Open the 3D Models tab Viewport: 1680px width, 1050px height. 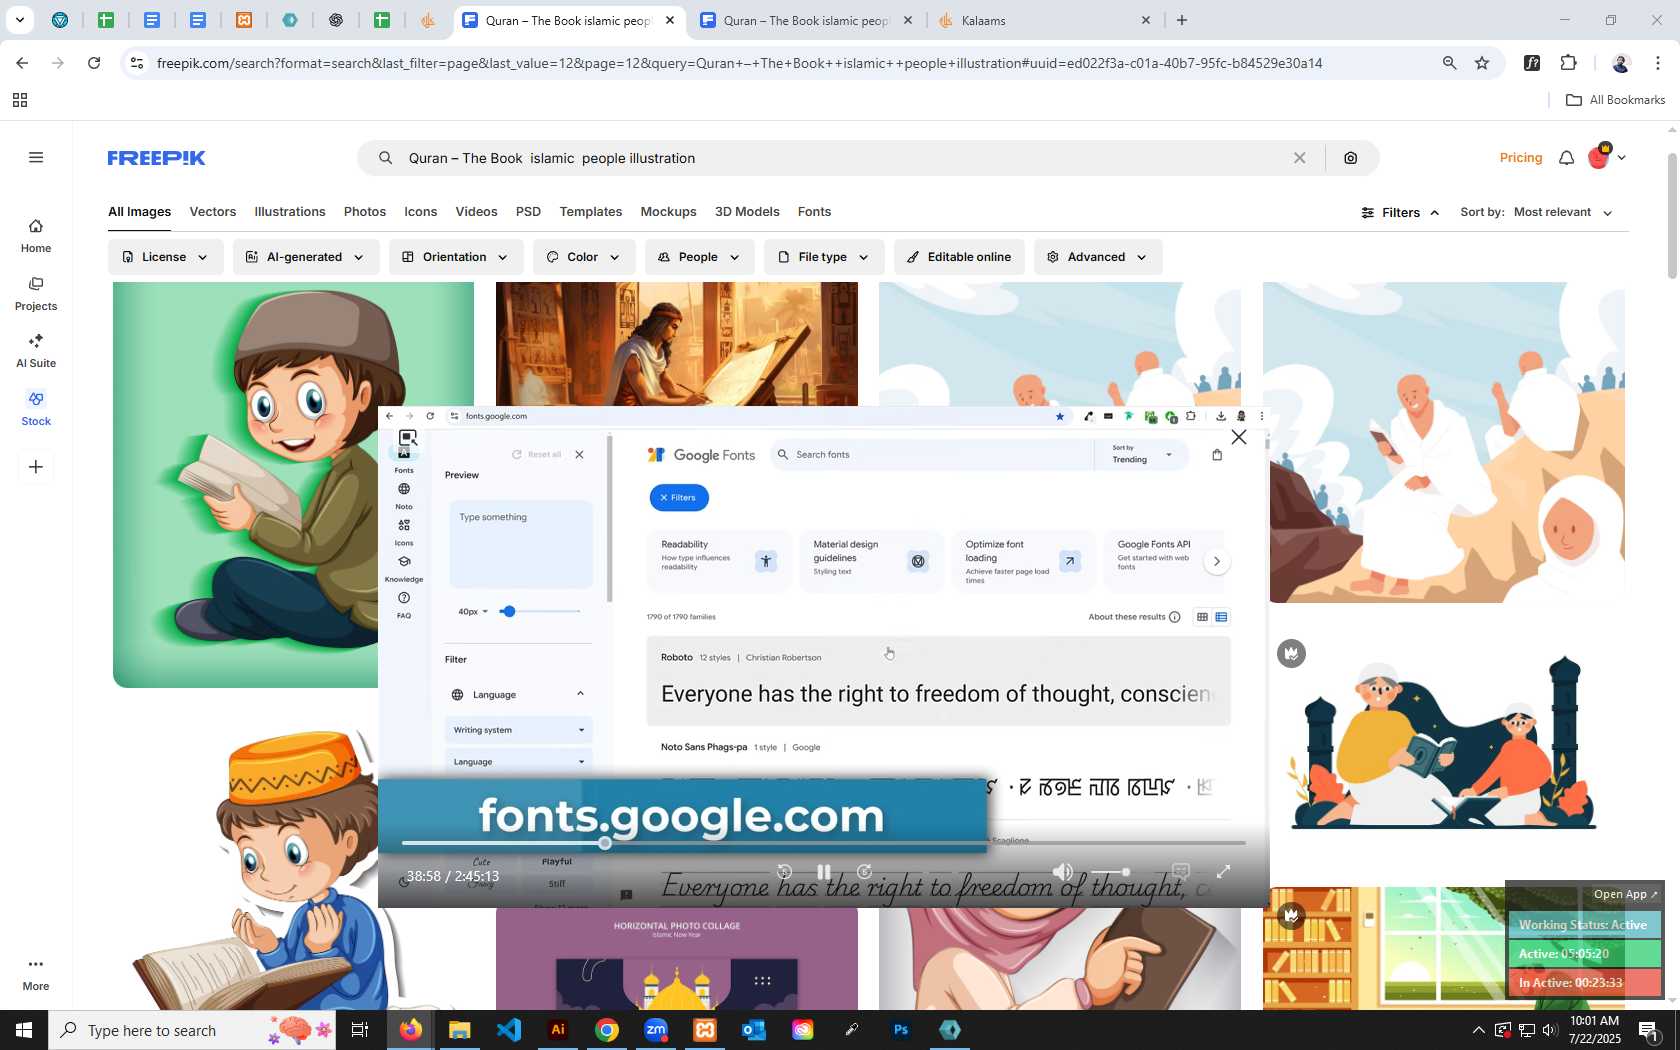747,212
